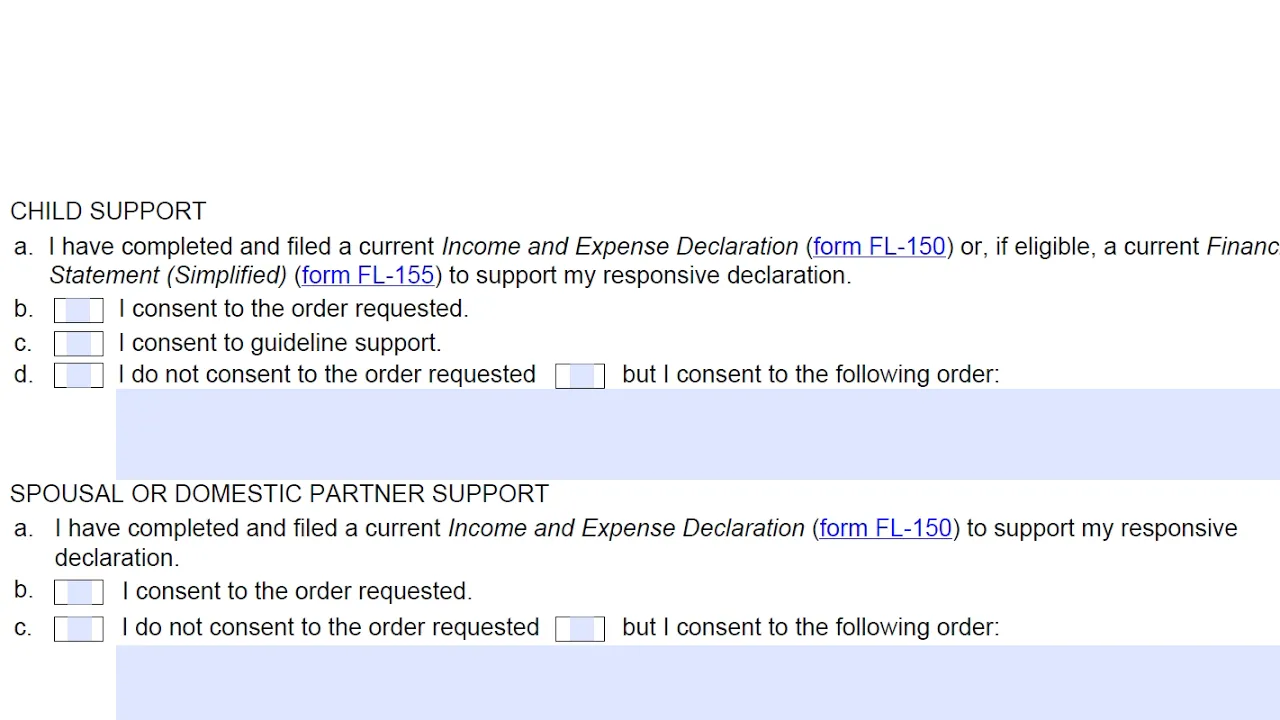The height and width of the screenshot is (720, 1280).
Task: Click 'Income and Expense Declaration' text in Spousal section
Action: pyautogui.click(x=626, y=528)
